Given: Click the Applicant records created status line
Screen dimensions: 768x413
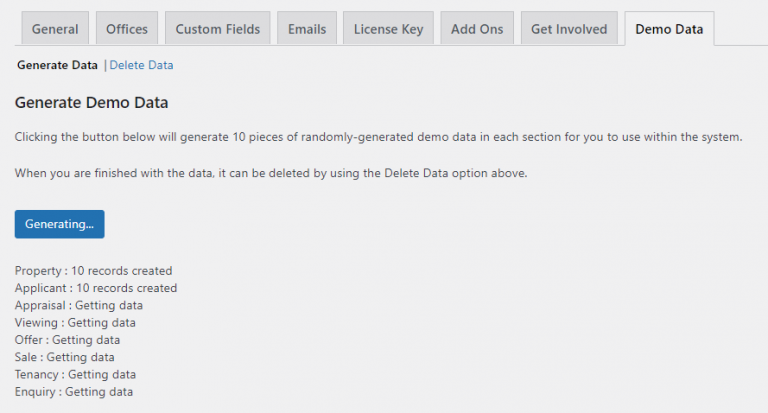Looking at the screenshot, I should click(96, 288).
